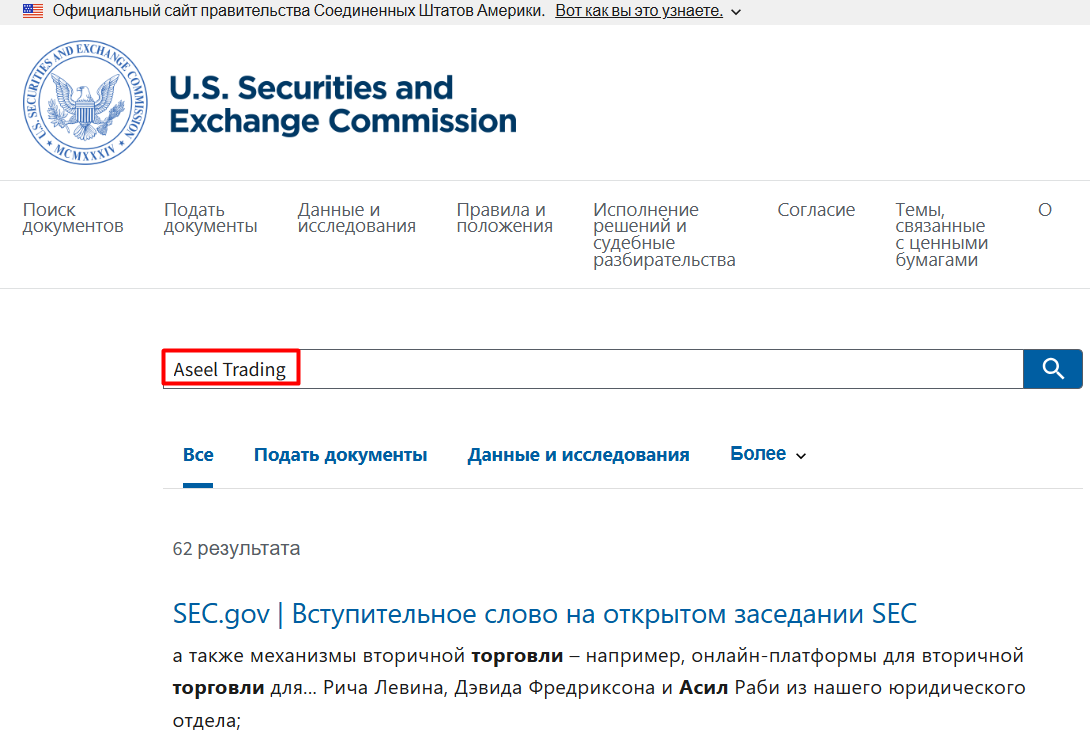
Task: Expand the chevron next to 'Более'
Action: [x=800, y=455]
